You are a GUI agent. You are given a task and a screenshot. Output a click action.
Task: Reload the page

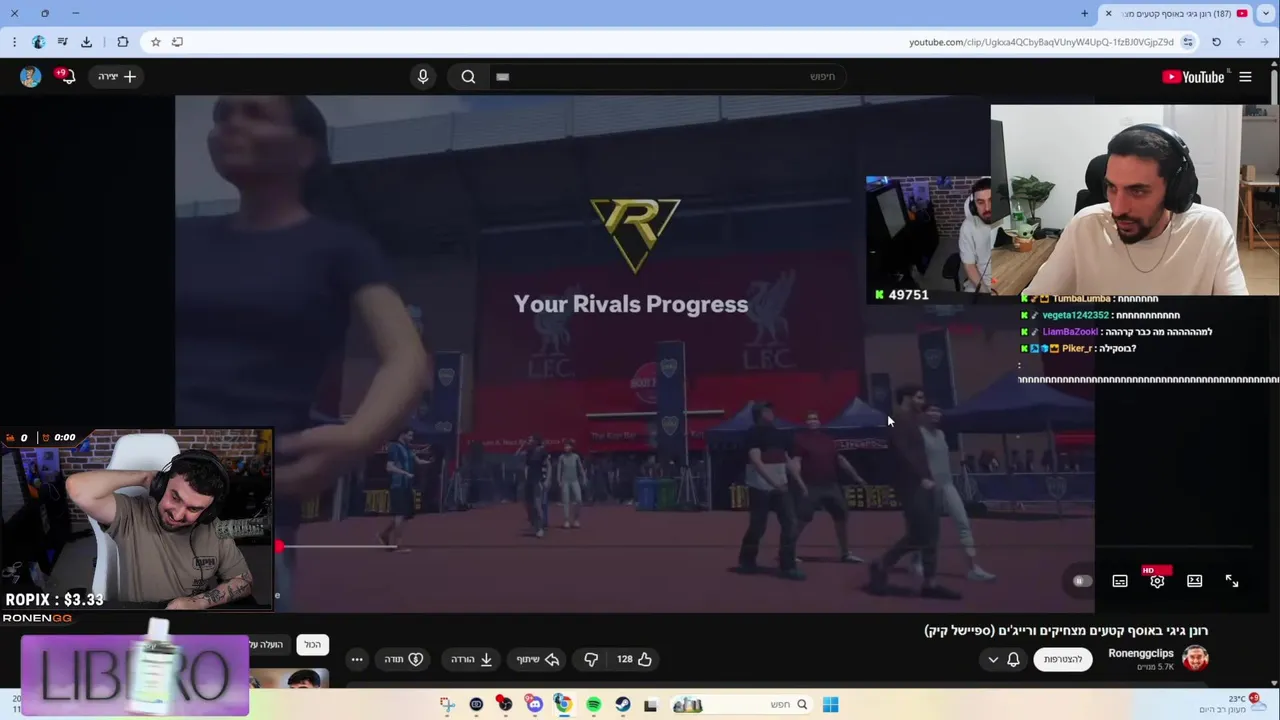click(x=1216, y=42)
